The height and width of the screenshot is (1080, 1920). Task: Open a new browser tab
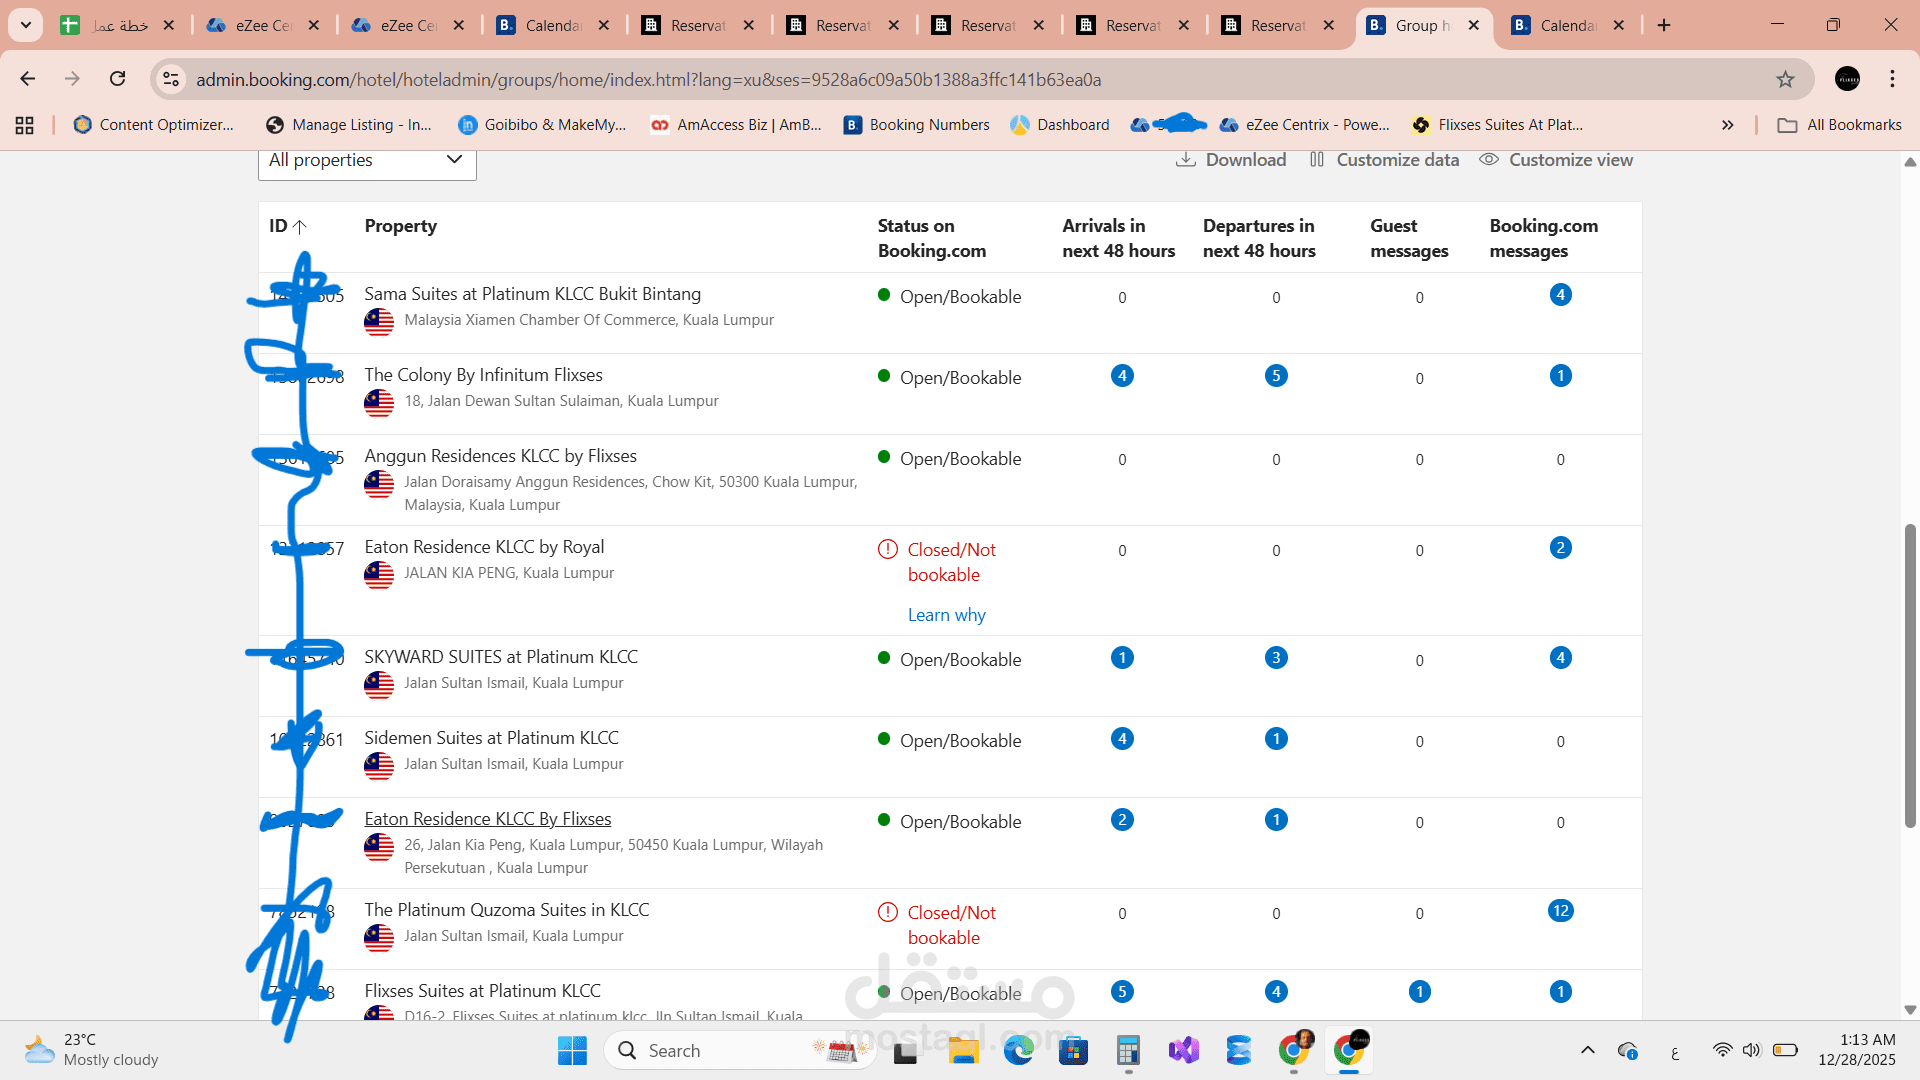click(1664, 25)
